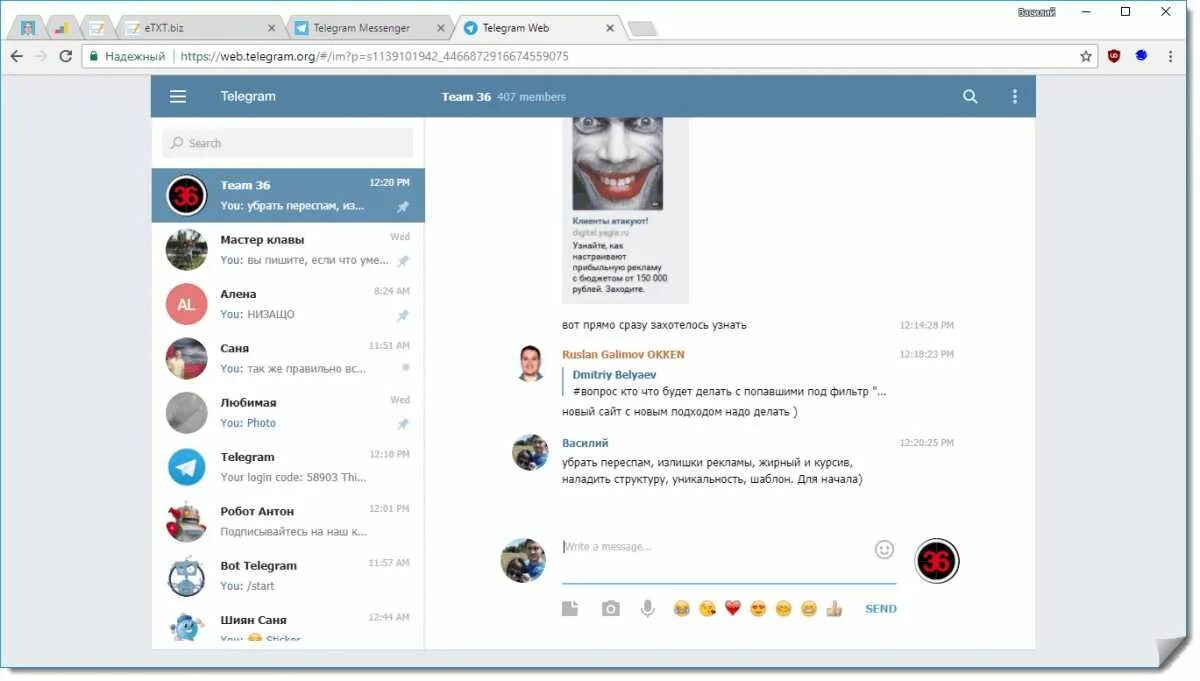Screen dimensions: 1200x681
Task: Open the three-dot options menu in chat header
Action: point(1015,97)
